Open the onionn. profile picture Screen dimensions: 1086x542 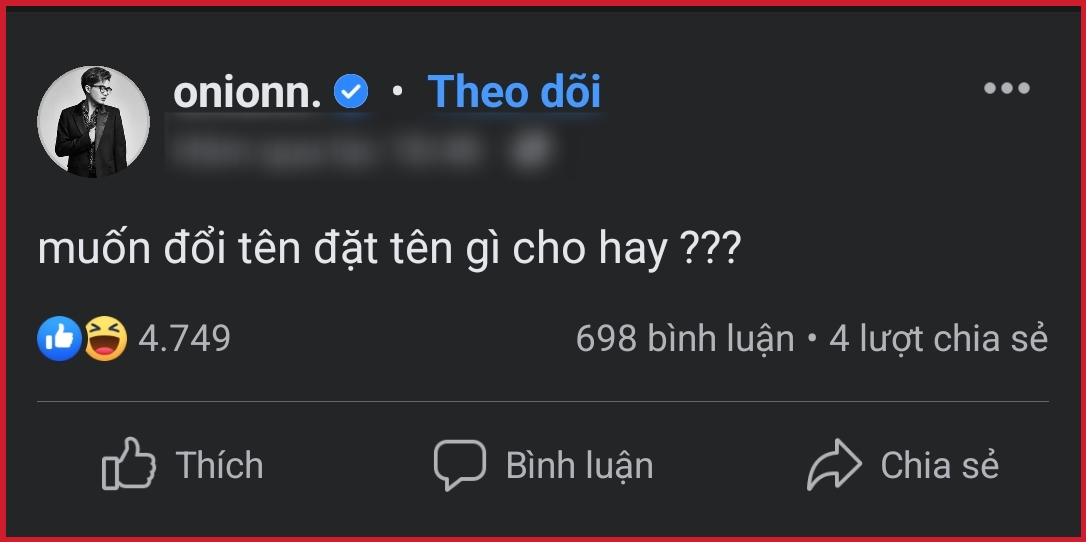click(94, 122)
